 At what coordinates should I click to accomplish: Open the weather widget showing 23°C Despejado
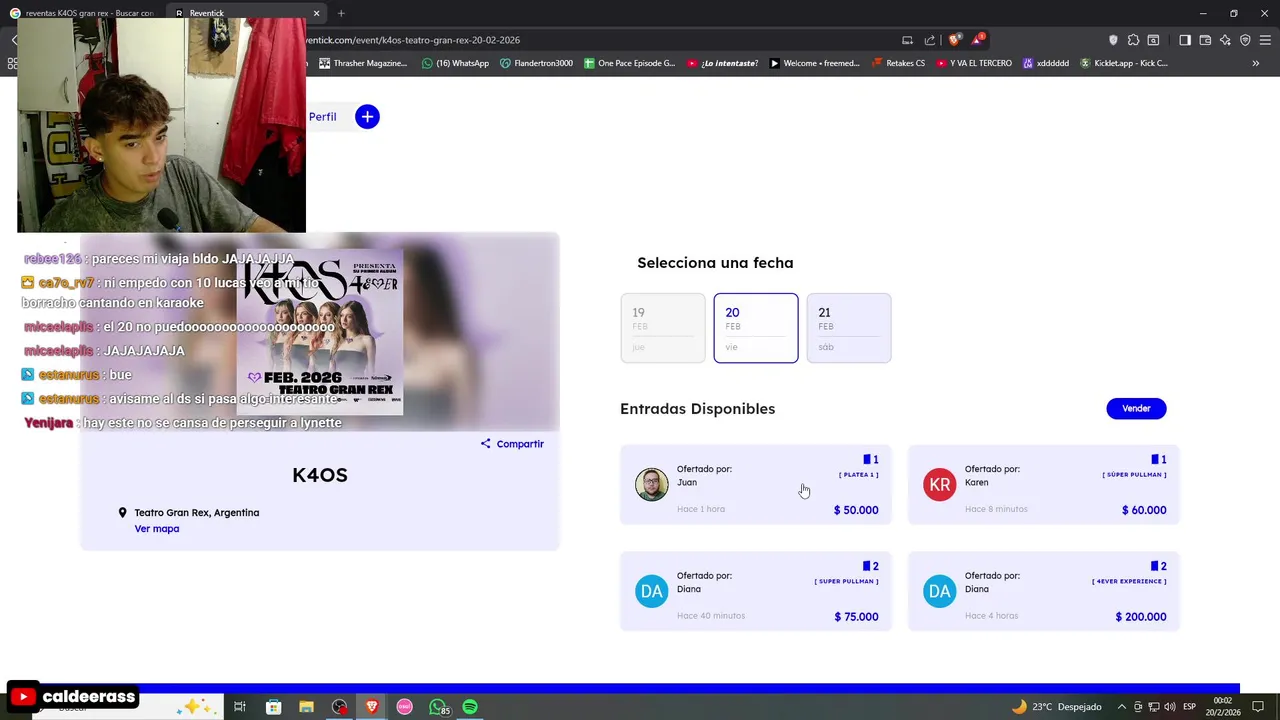tap(1056, 707)
